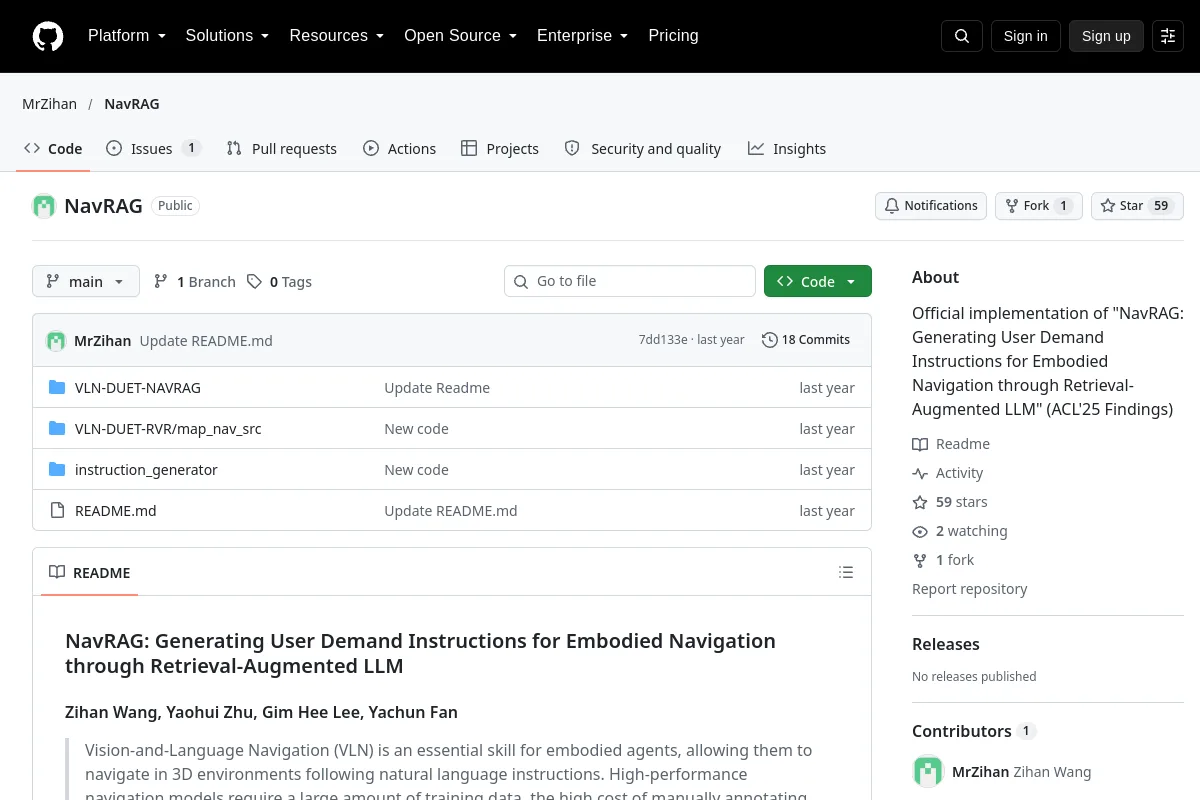The image size is (1200, 800).
Task: Click the Contributors heading link
Action: (962, 731)
